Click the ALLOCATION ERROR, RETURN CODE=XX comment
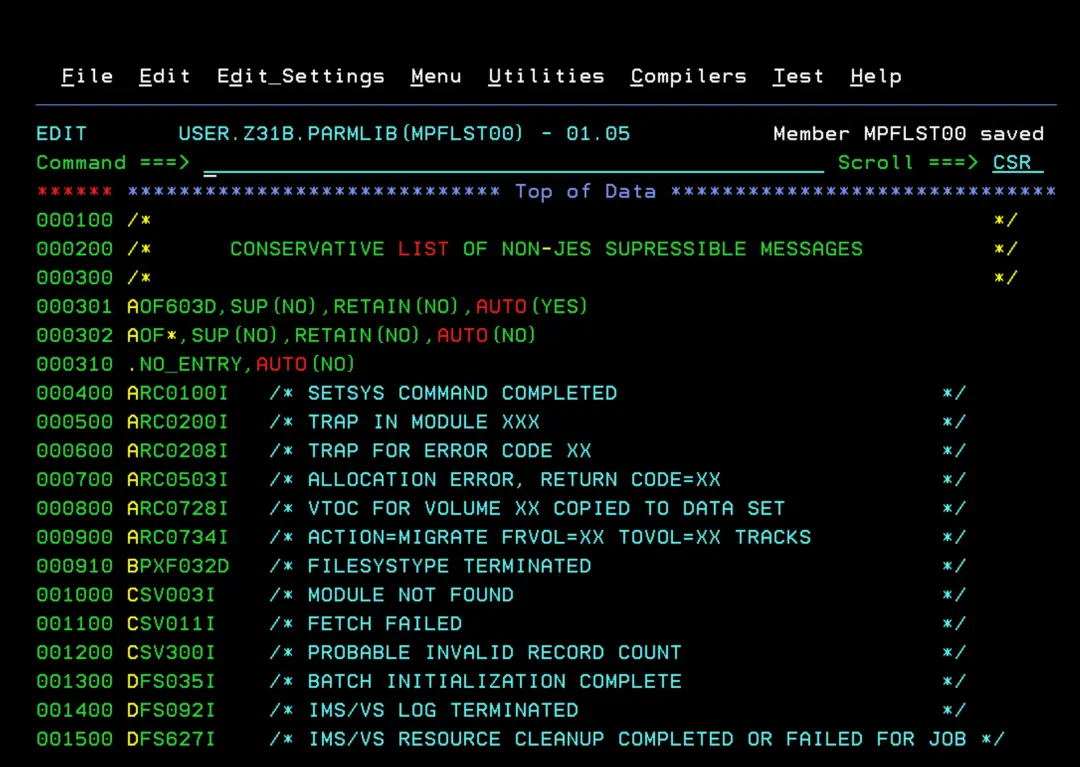 pyautogui.click(x=514, y=480)
